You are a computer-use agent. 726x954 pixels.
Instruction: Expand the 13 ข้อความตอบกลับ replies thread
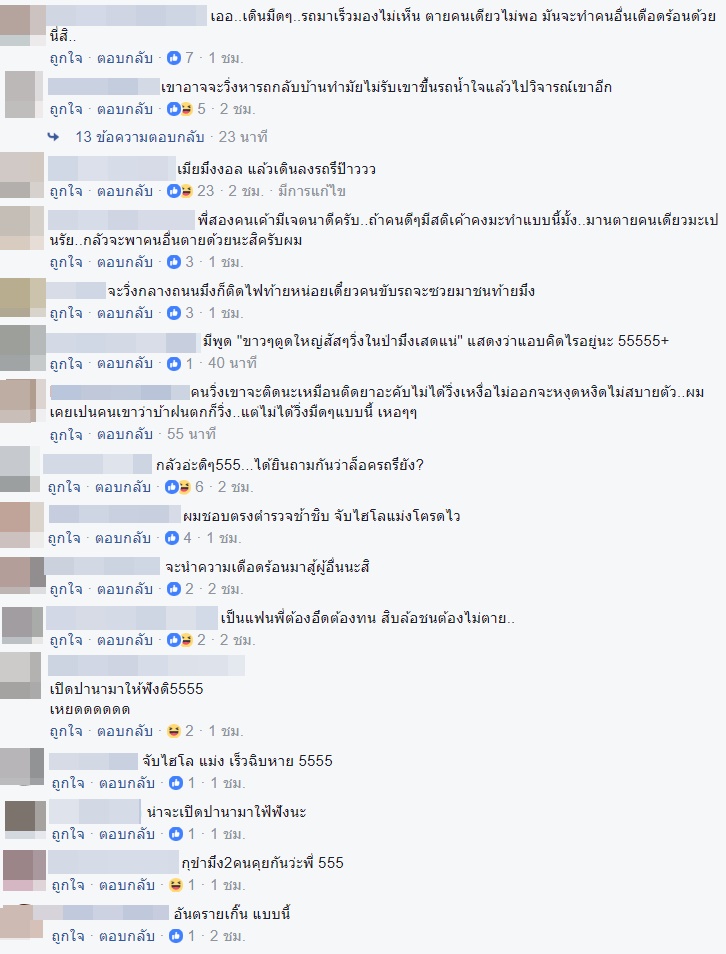tap(139, 137)
